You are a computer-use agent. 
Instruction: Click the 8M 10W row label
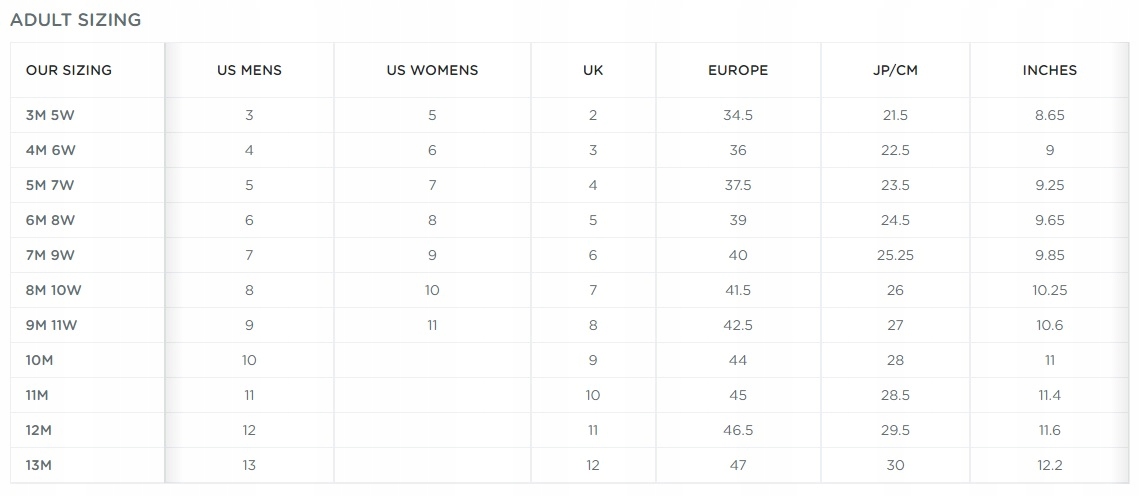click(x=54, y=290)
